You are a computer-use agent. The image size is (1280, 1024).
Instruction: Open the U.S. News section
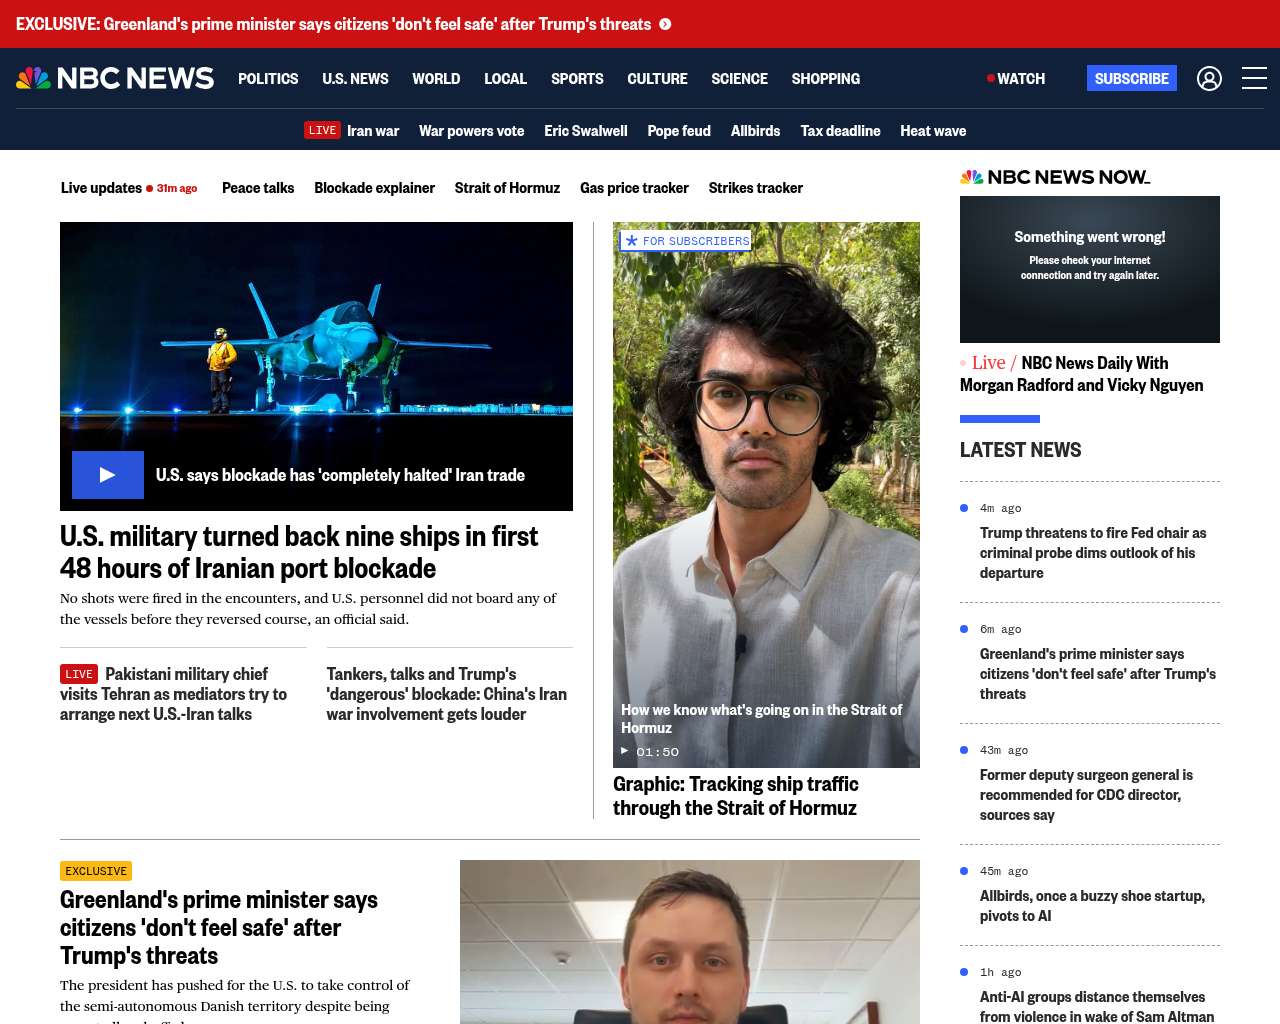(x=355, y=78)
